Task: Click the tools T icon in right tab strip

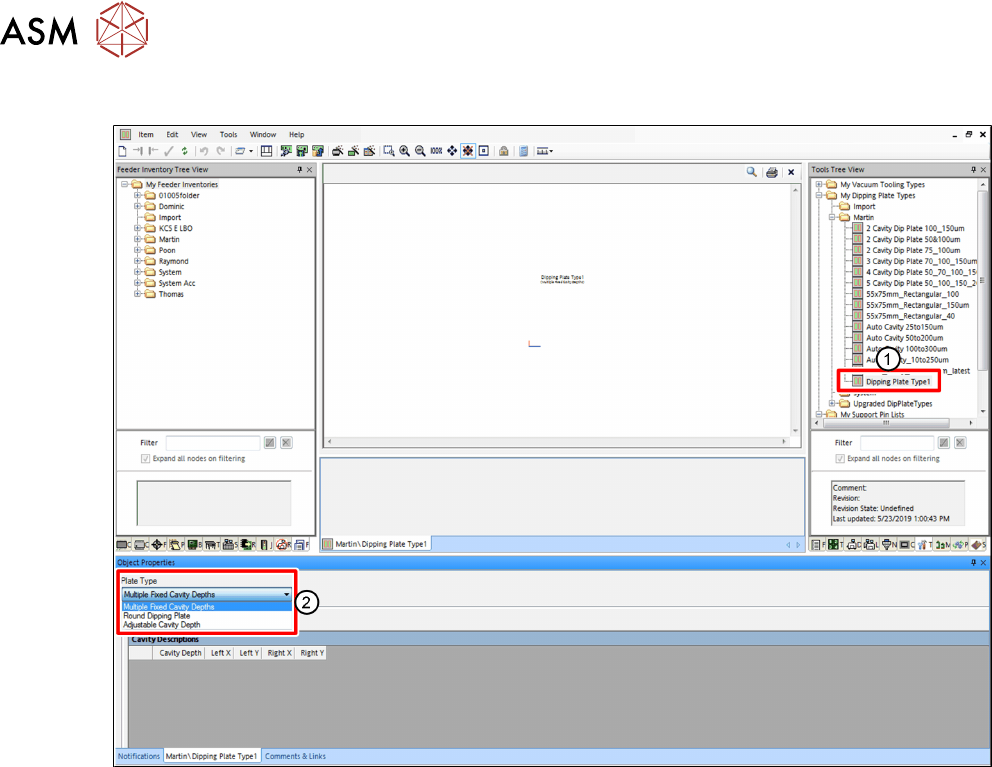Action: [x=922, y=544]
